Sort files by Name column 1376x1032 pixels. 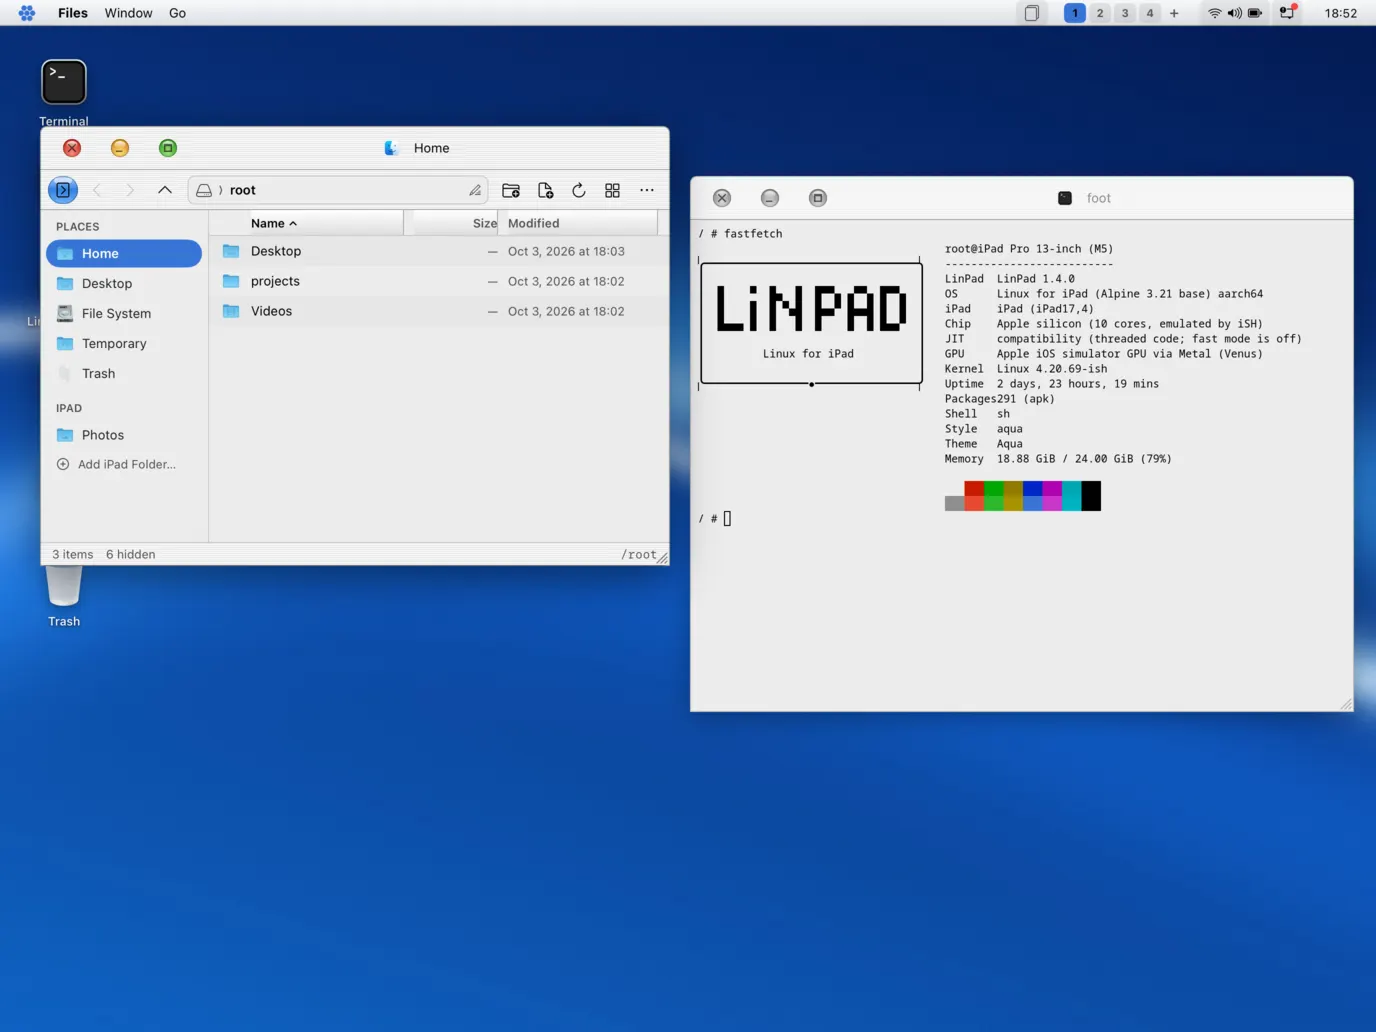(x=306, y=223)
